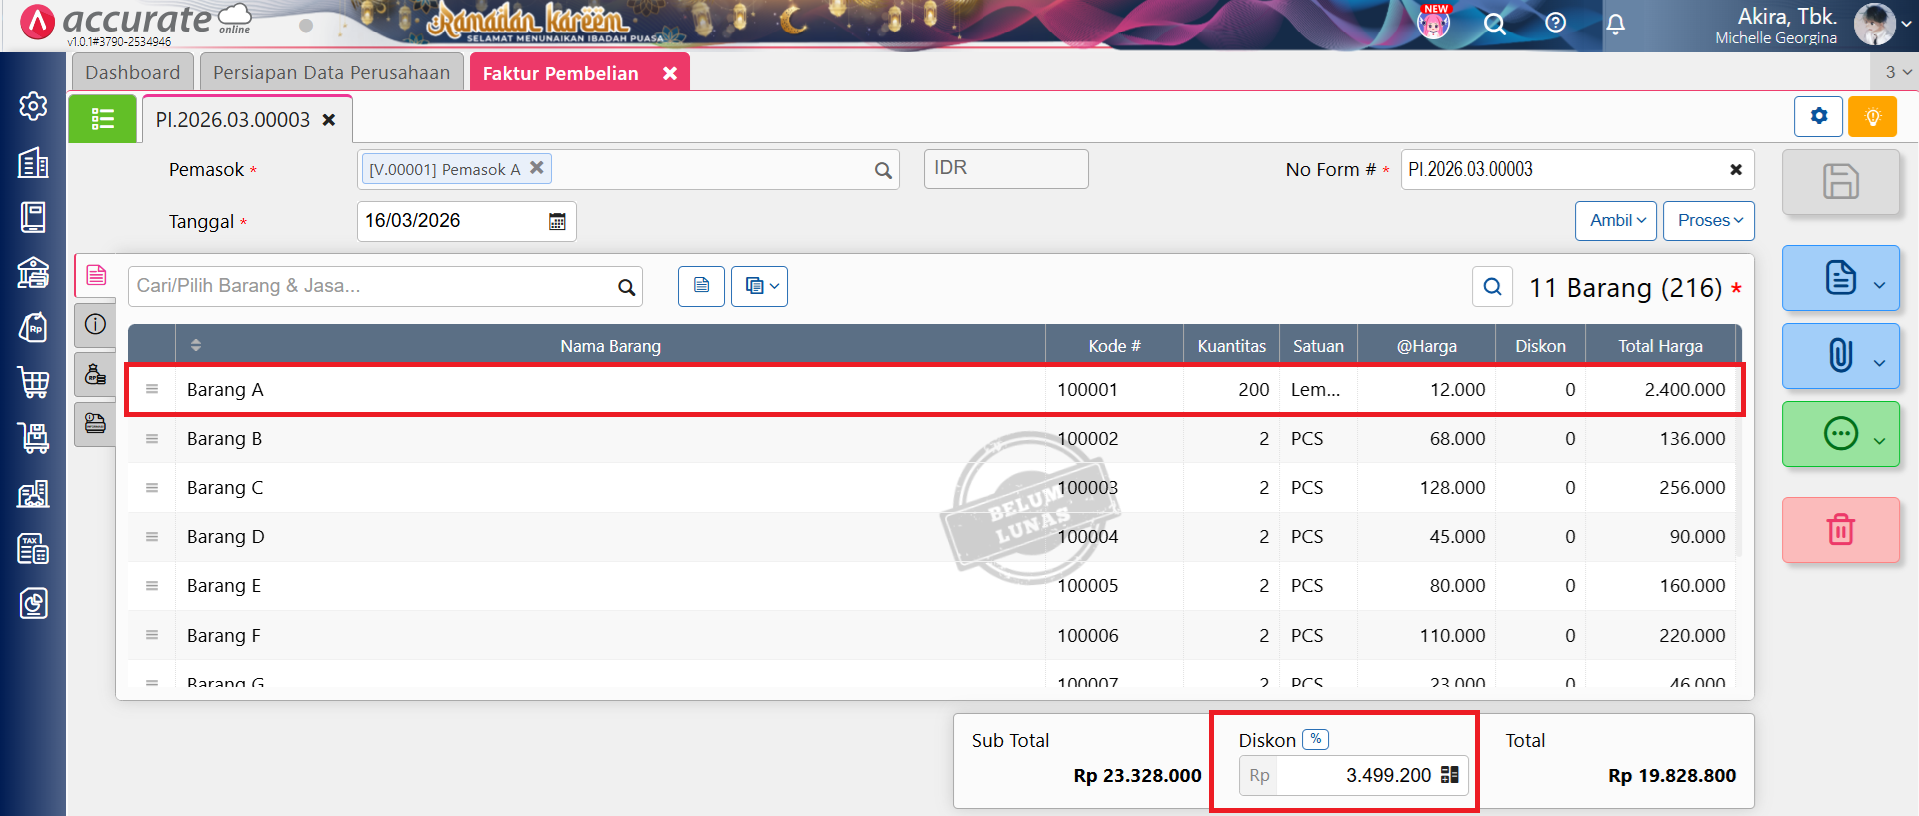Toggle sort order in table header
Screen dimensions: 1919x816
[196, 346]
